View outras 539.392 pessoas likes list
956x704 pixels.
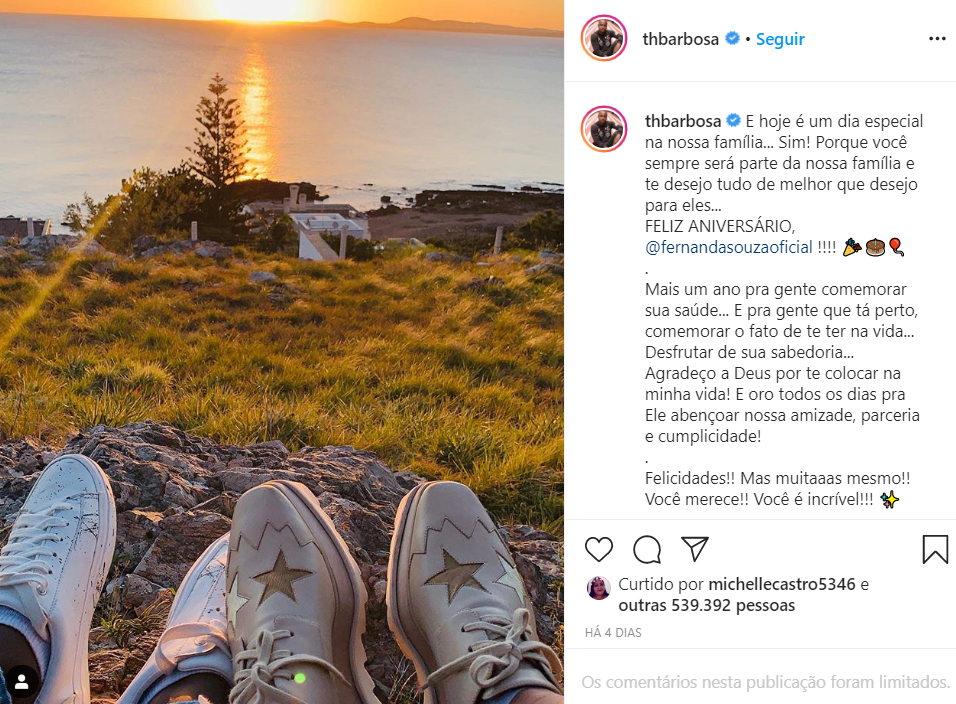pyautogui.click(x=707, y=605)
